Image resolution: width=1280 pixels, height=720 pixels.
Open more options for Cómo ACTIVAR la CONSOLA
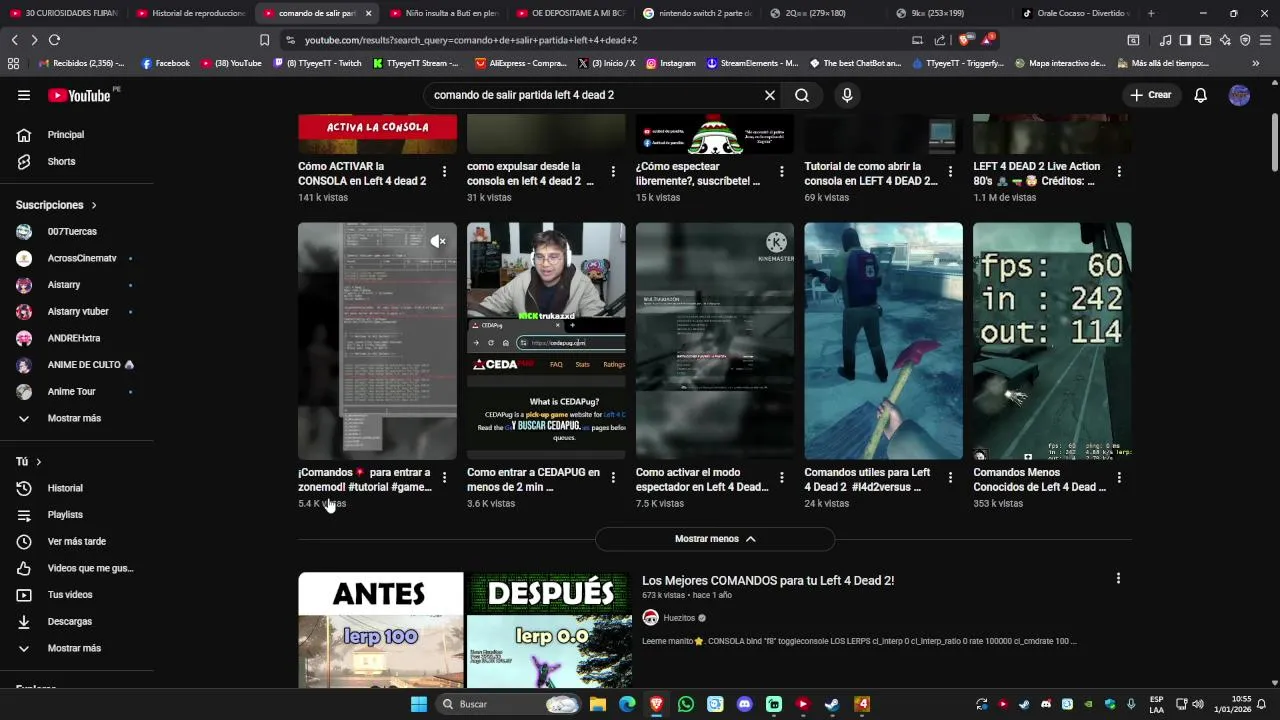point(444,172)
